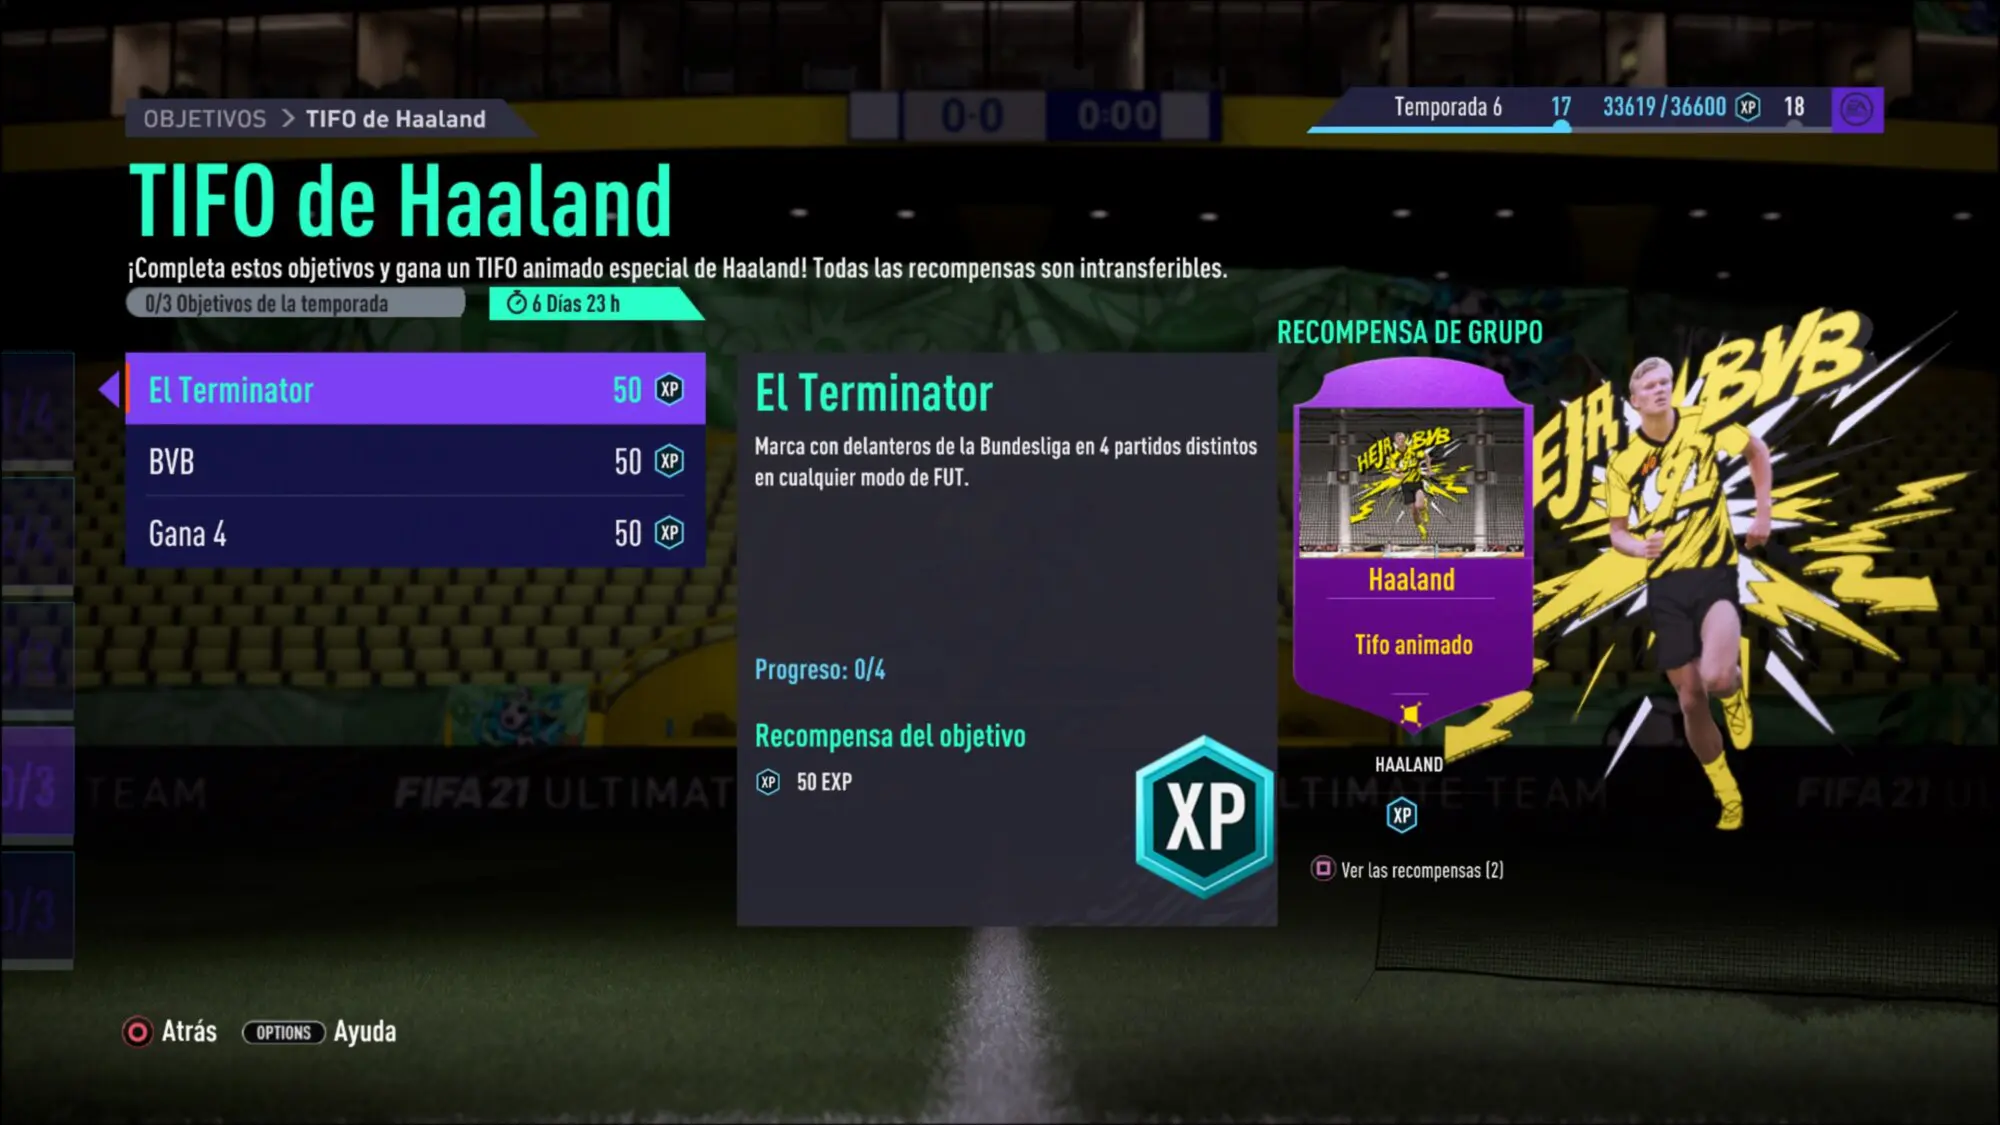Screen dimensions: 2000x1125
Task: Click the Atrás back button
Action: click(170, 1032)
